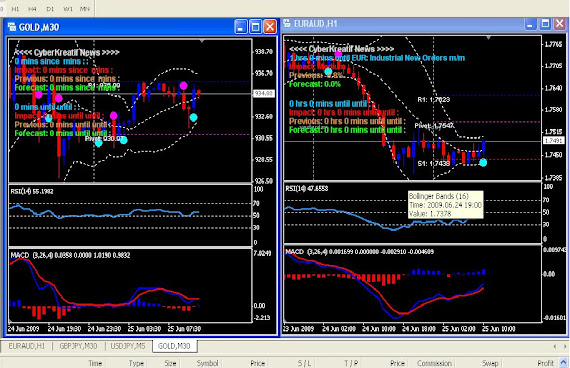Click the GOLD,M30 window chart icon

pyautogui.click(x=12, y=27)
